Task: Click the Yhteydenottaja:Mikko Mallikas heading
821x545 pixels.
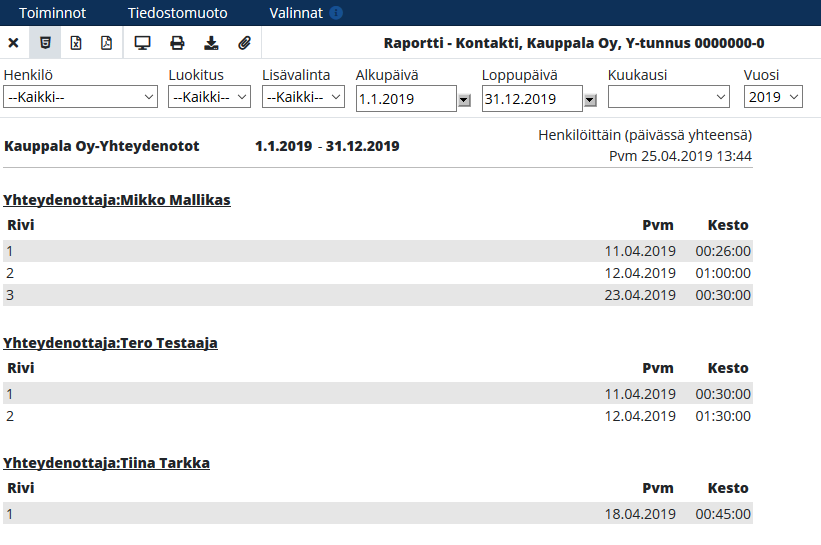Action: click(x=117, y=200)
